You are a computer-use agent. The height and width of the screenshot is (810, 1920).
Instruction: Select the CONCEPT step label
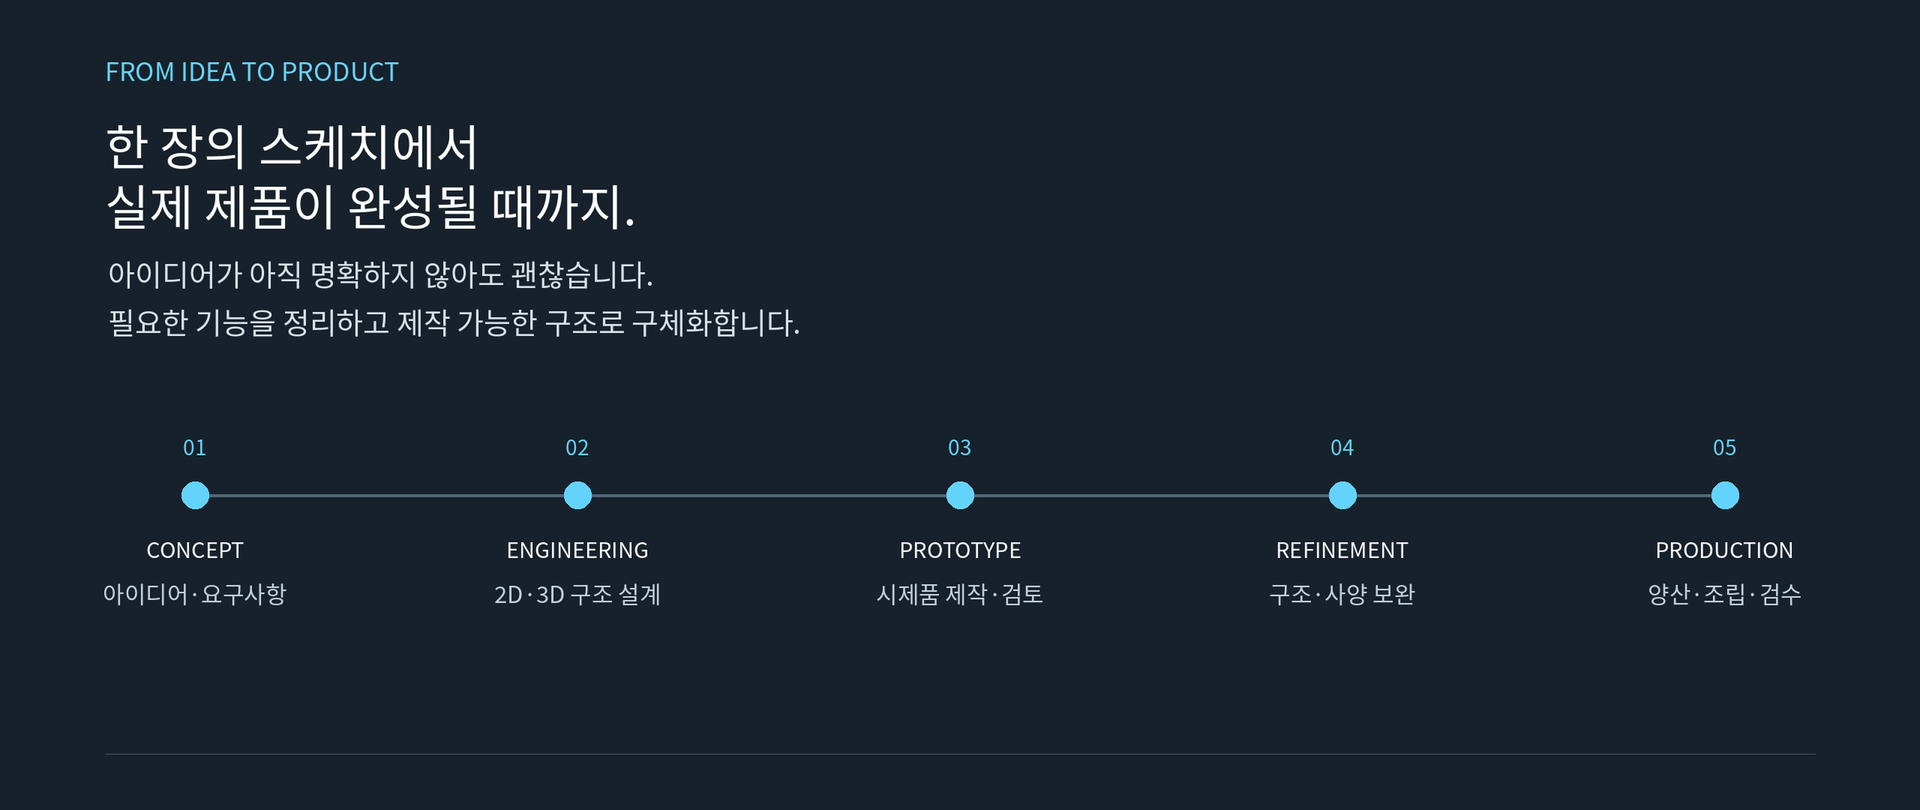coord(195,550)
